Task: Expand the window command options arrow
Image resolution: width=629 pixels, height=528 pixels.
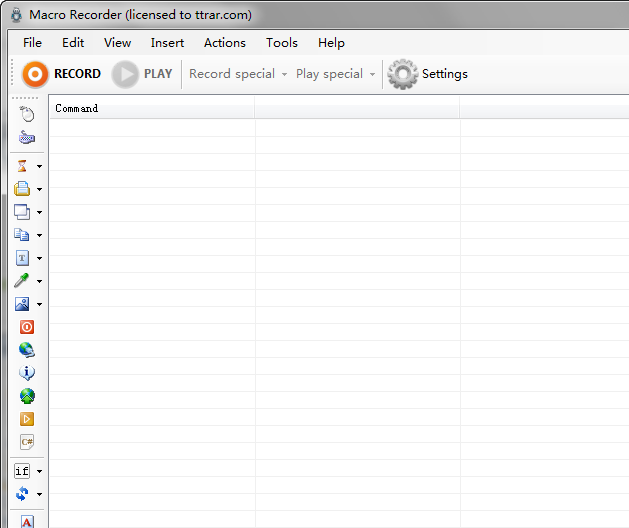Action: point(39,212)
